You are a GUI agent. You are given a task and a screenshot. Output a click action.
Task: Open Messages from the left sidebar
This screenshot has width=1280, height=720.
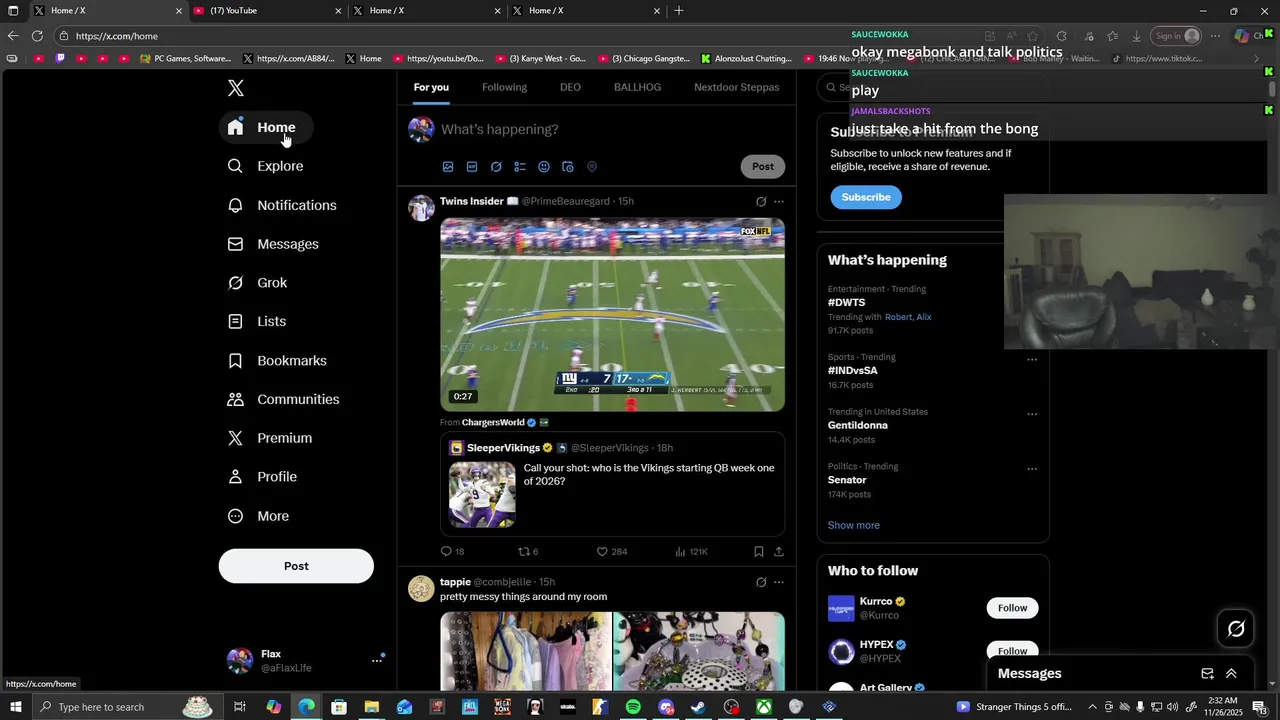point(273,244)
